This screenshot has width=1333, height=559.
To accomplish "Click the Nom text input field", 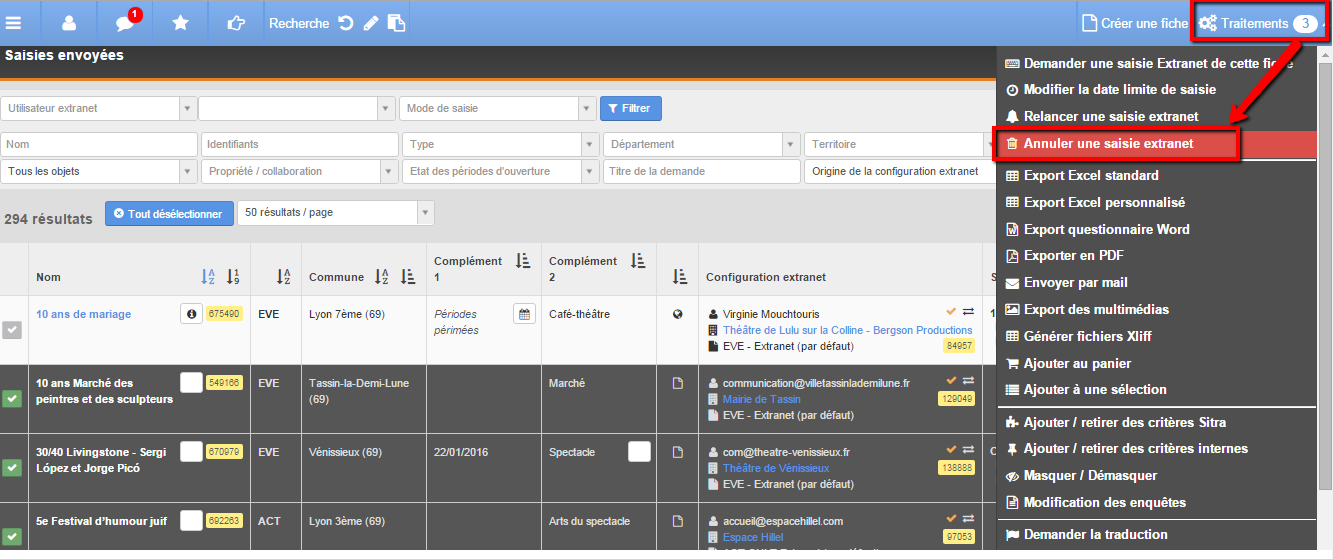I will pyautogui.click(x=99, y=144).
